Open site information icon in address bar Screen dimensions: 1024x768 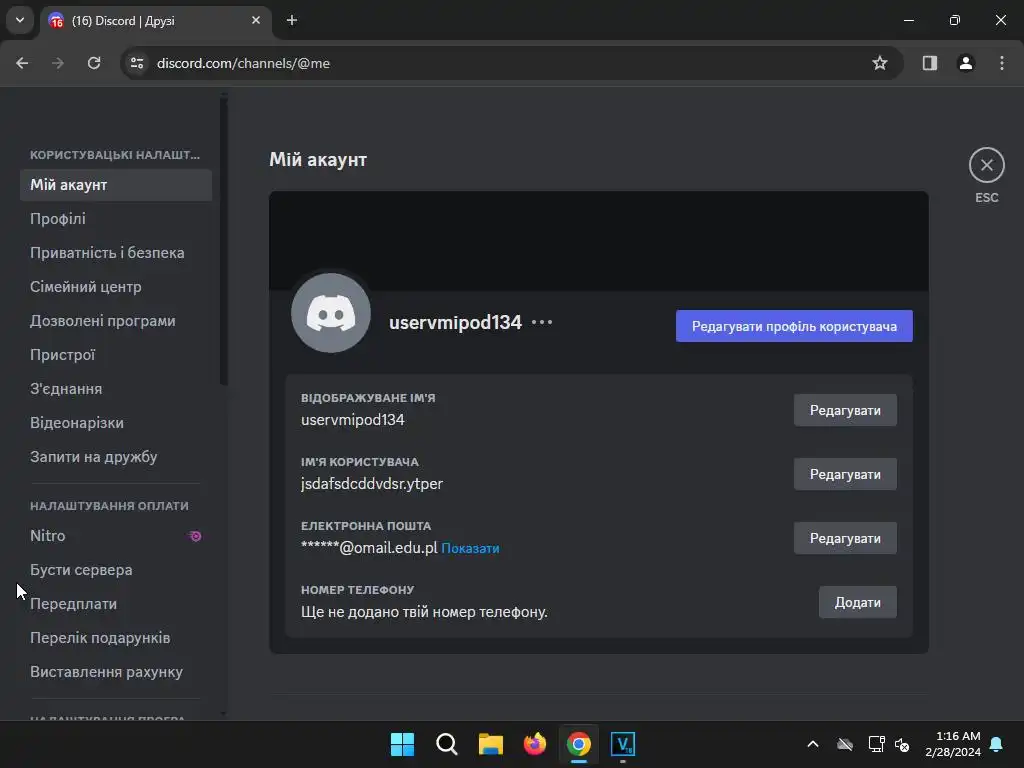tap(137, 63)
